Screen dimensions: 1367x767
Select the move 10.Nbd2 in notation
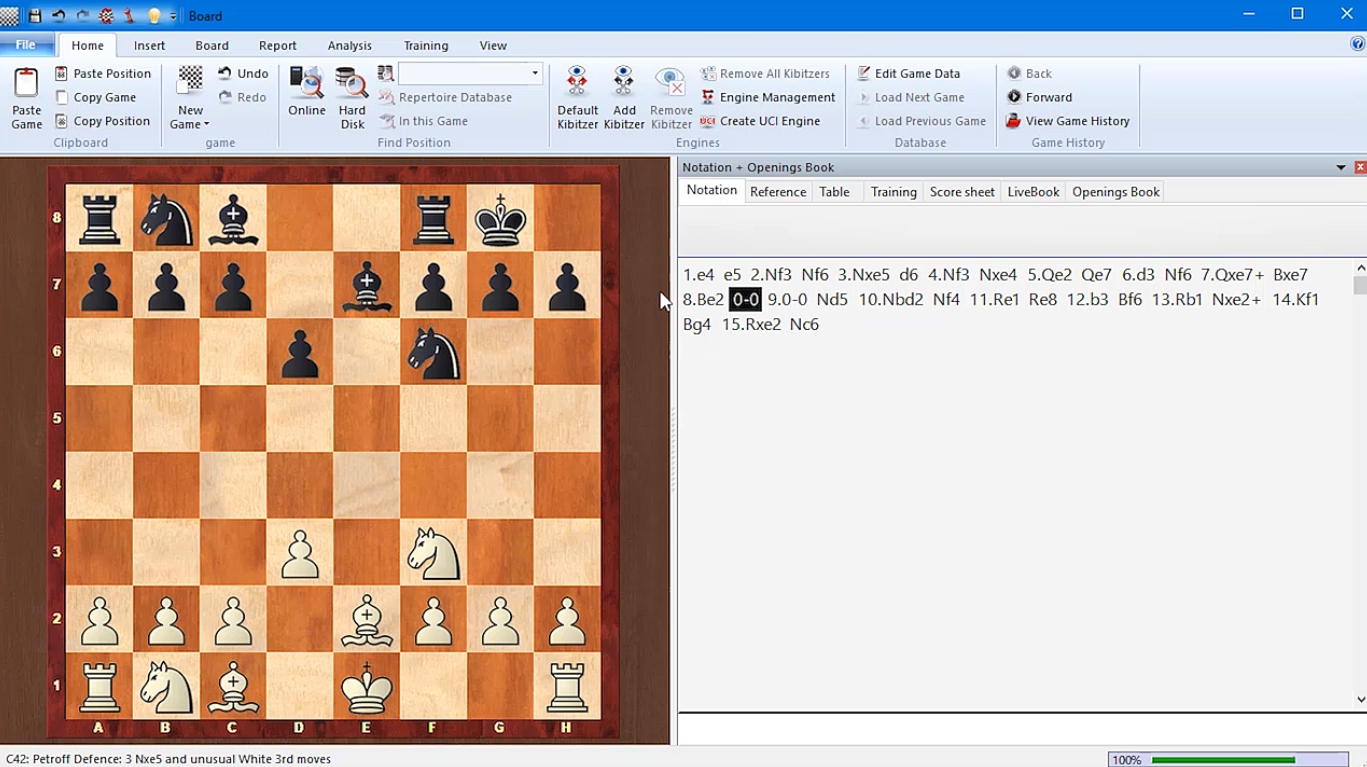pos(890,299)
